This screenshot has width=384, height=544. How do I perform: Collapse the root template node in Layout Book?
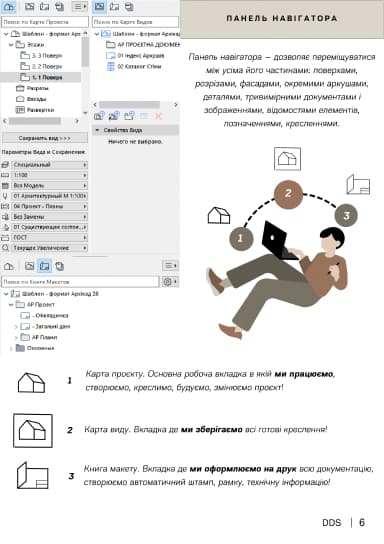coord(6,294)
